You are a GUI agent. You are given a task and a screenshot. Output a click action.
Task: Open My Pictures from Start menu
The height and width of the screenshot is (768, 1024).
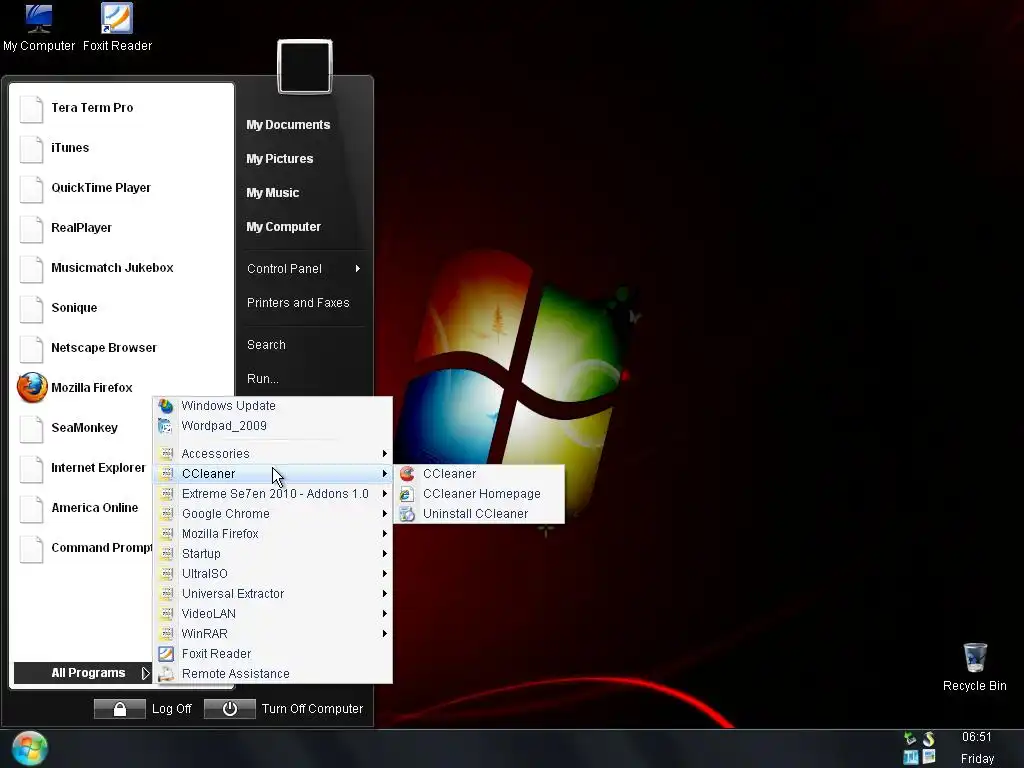point(280,159)
